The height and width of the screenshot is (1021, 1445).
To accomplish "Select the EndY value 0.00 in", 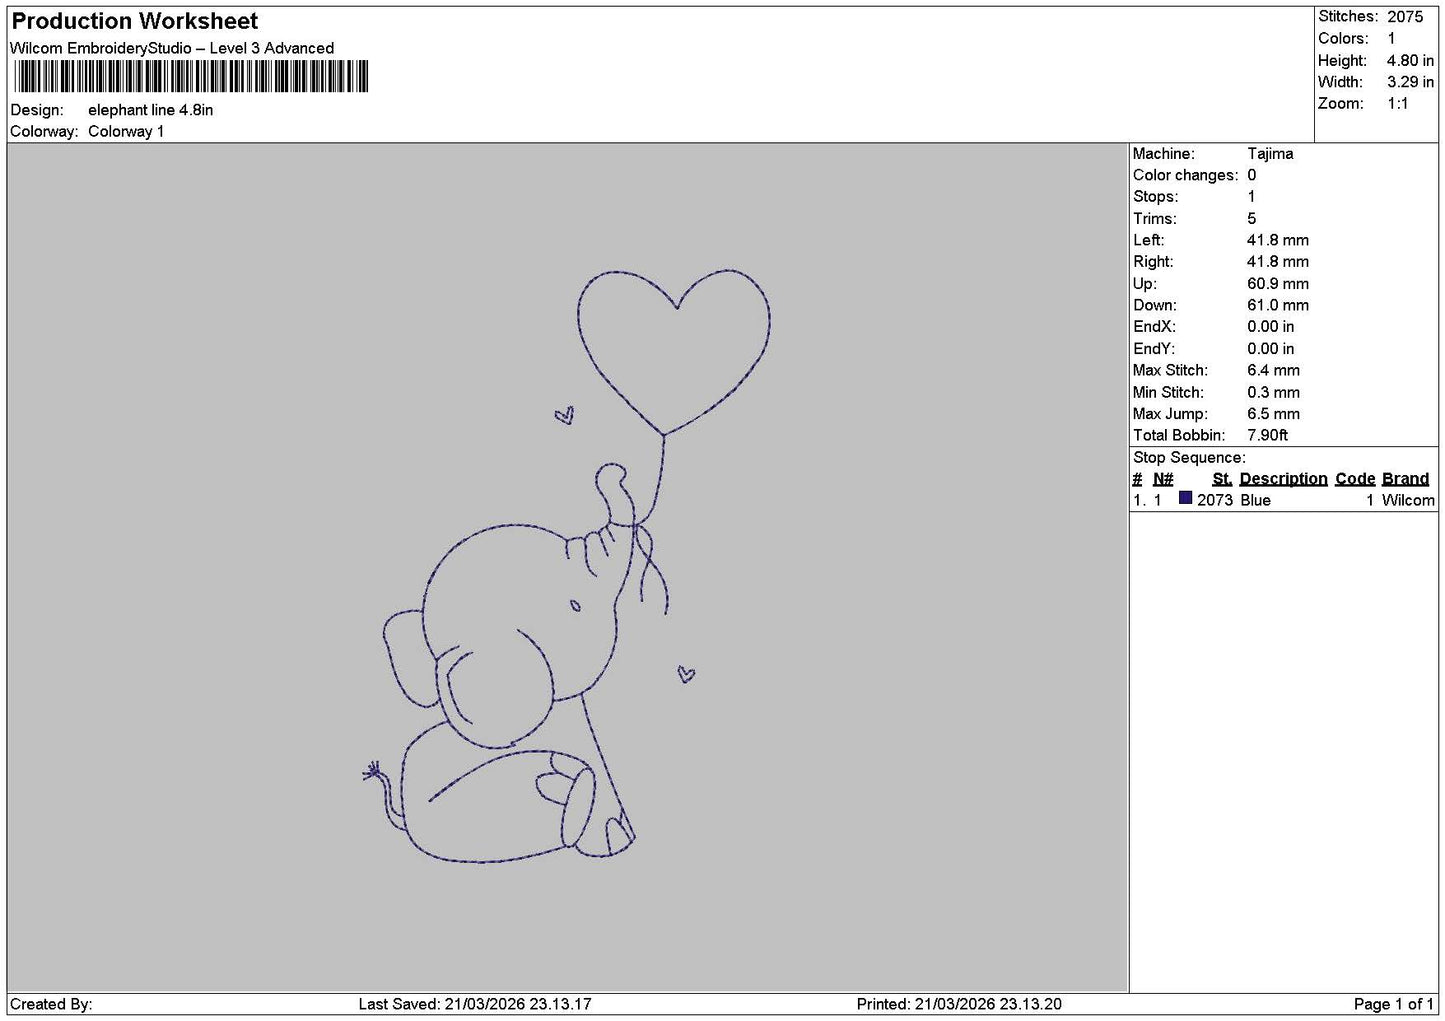I will [1270, 349].
